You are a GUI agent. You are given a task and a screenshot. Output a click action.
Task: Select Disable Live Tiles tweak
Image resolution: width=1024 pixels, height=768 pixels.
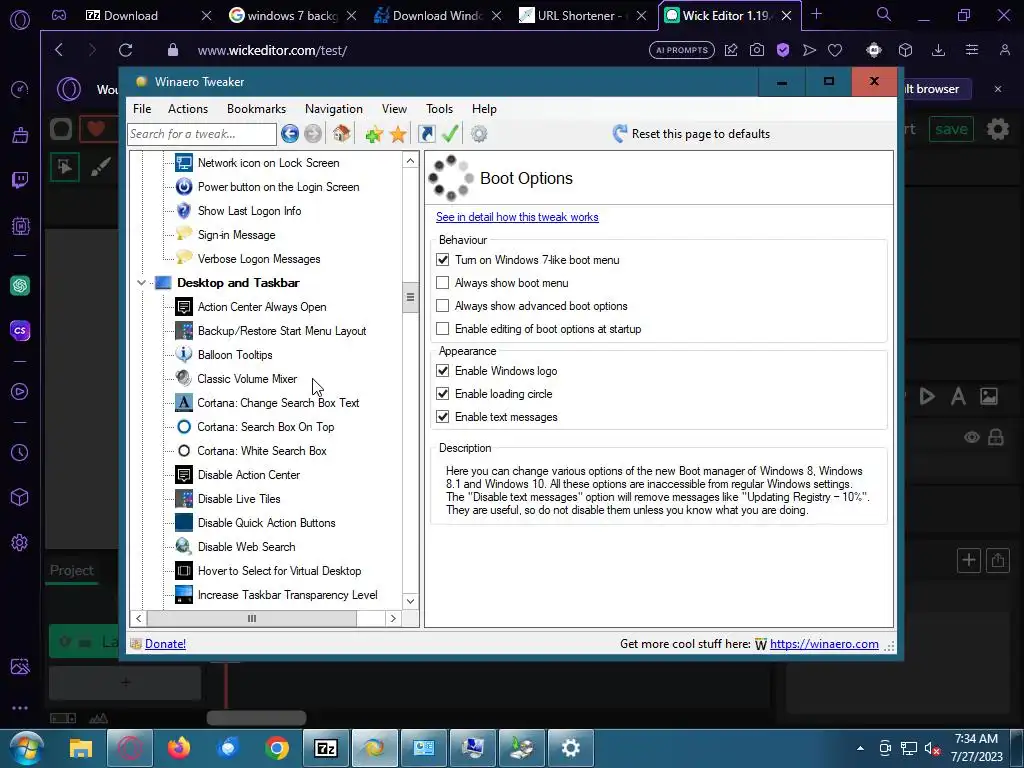pyautogui.click(x=239, y=499)
